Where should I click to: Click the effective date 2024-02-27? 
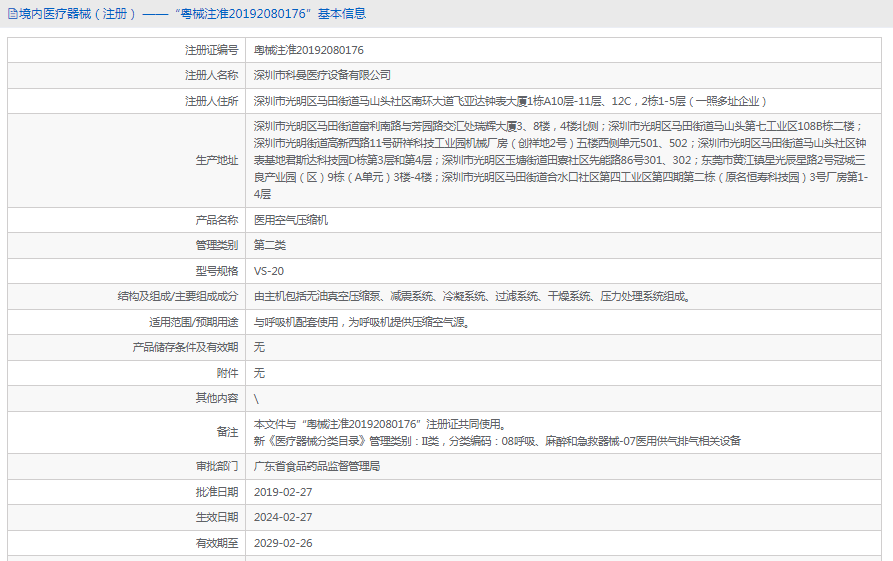click(283, 517)
